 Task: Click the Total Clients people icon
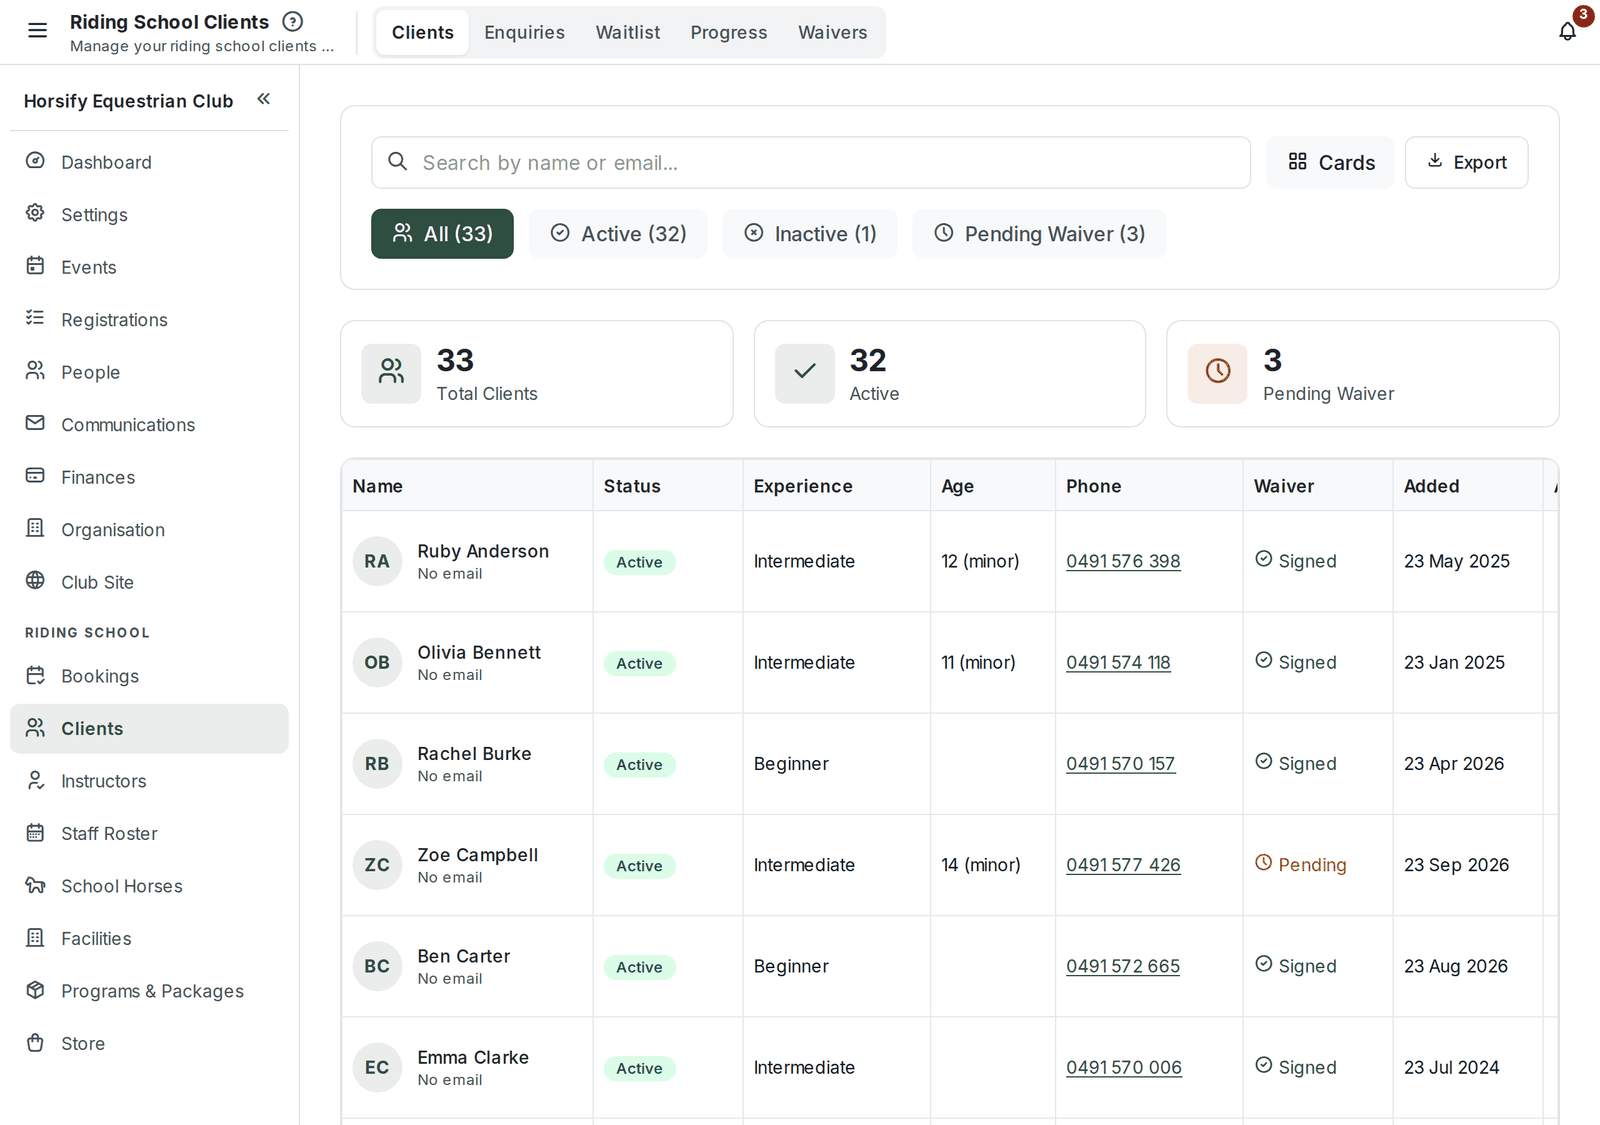tap(391, 373)
